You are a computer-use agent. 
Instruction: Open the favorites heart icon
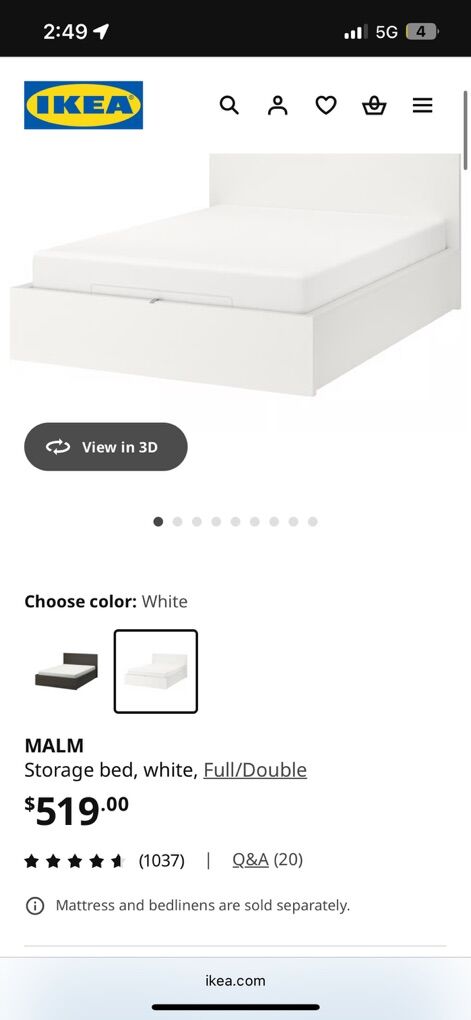326,105
